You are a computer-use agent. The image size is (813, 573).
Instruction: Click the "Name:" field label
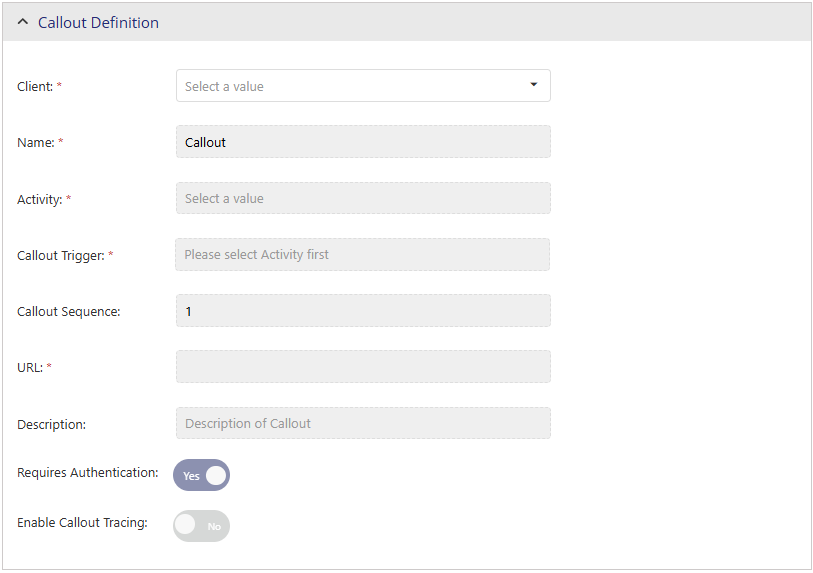tap(35, 143)
